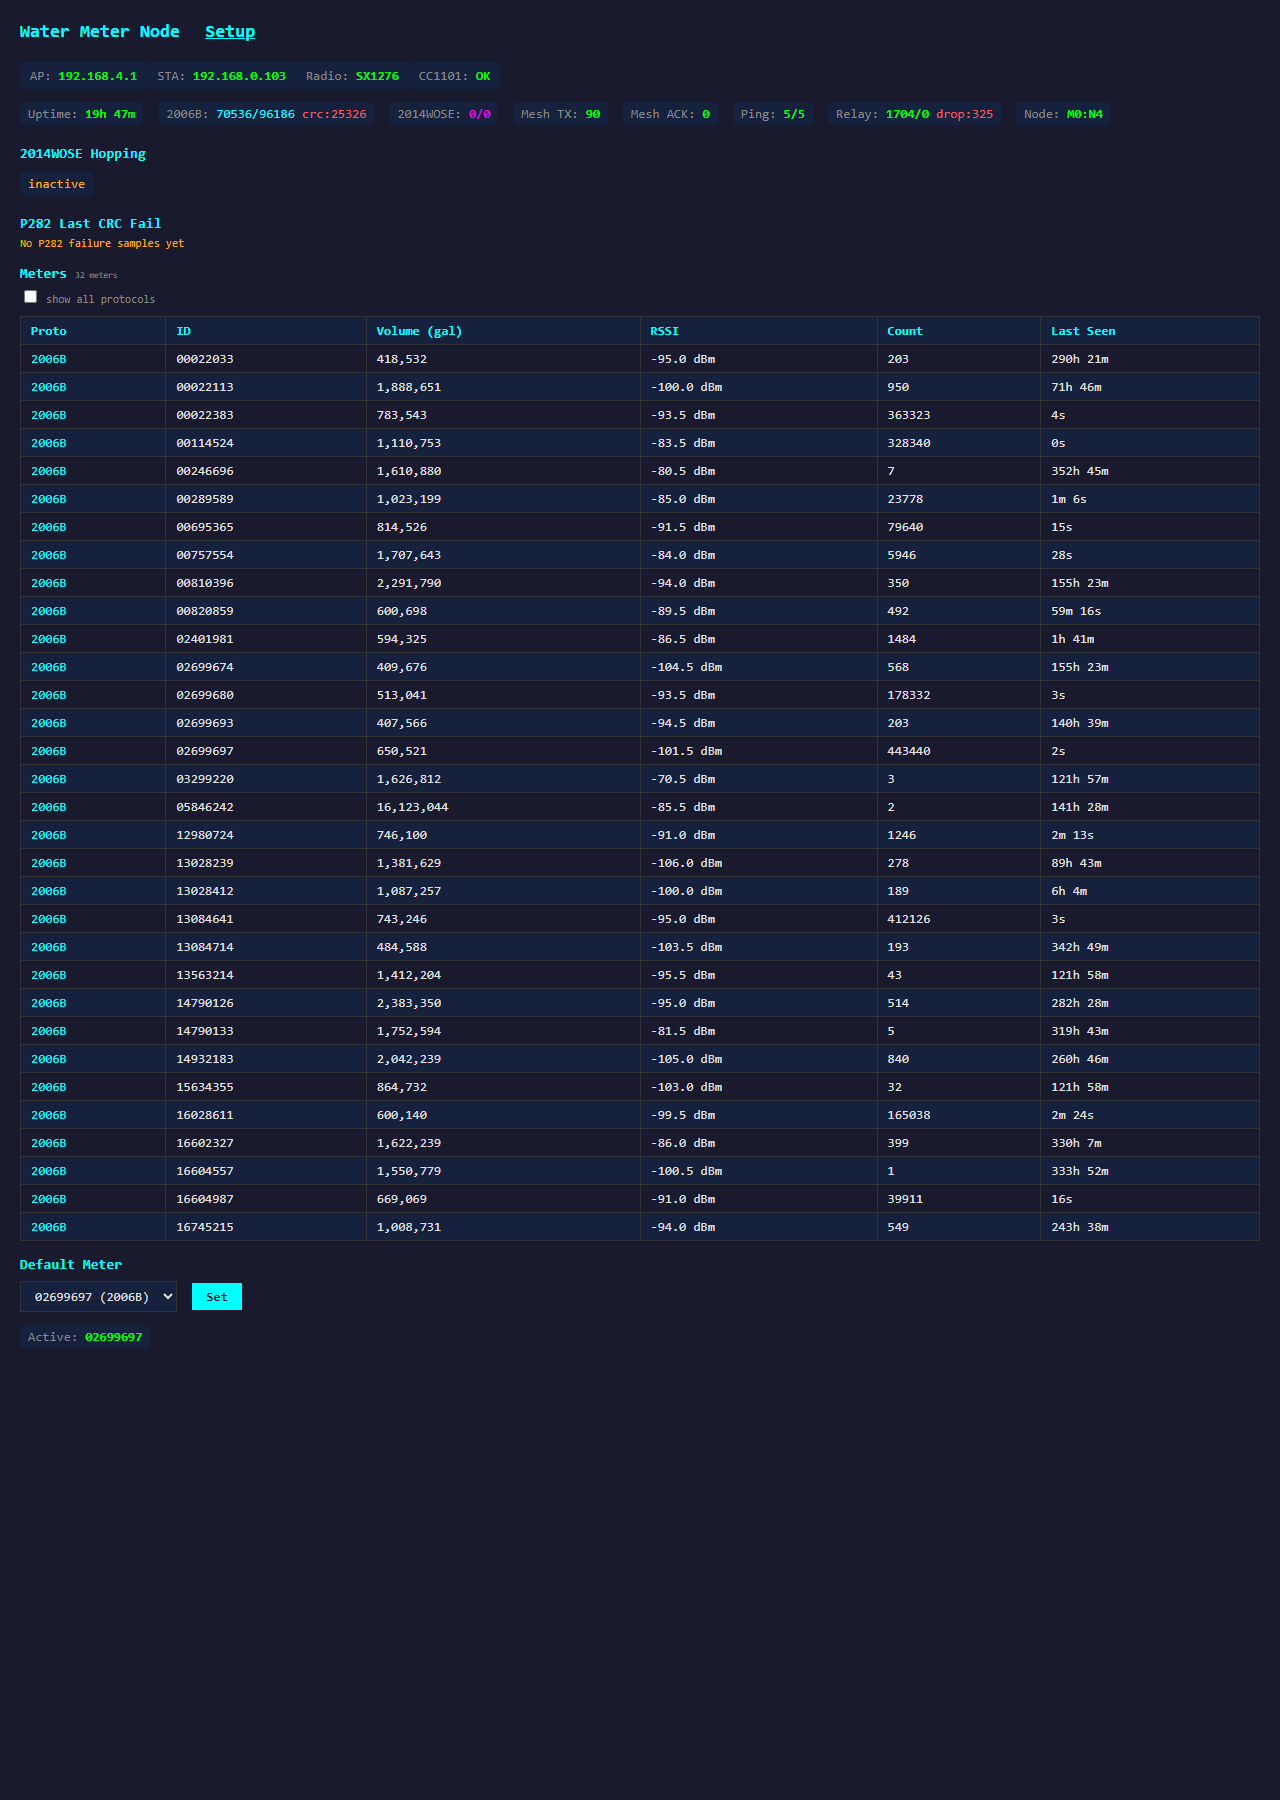
Task: Select meter ID 14932183
Action: pos(205,1059)
